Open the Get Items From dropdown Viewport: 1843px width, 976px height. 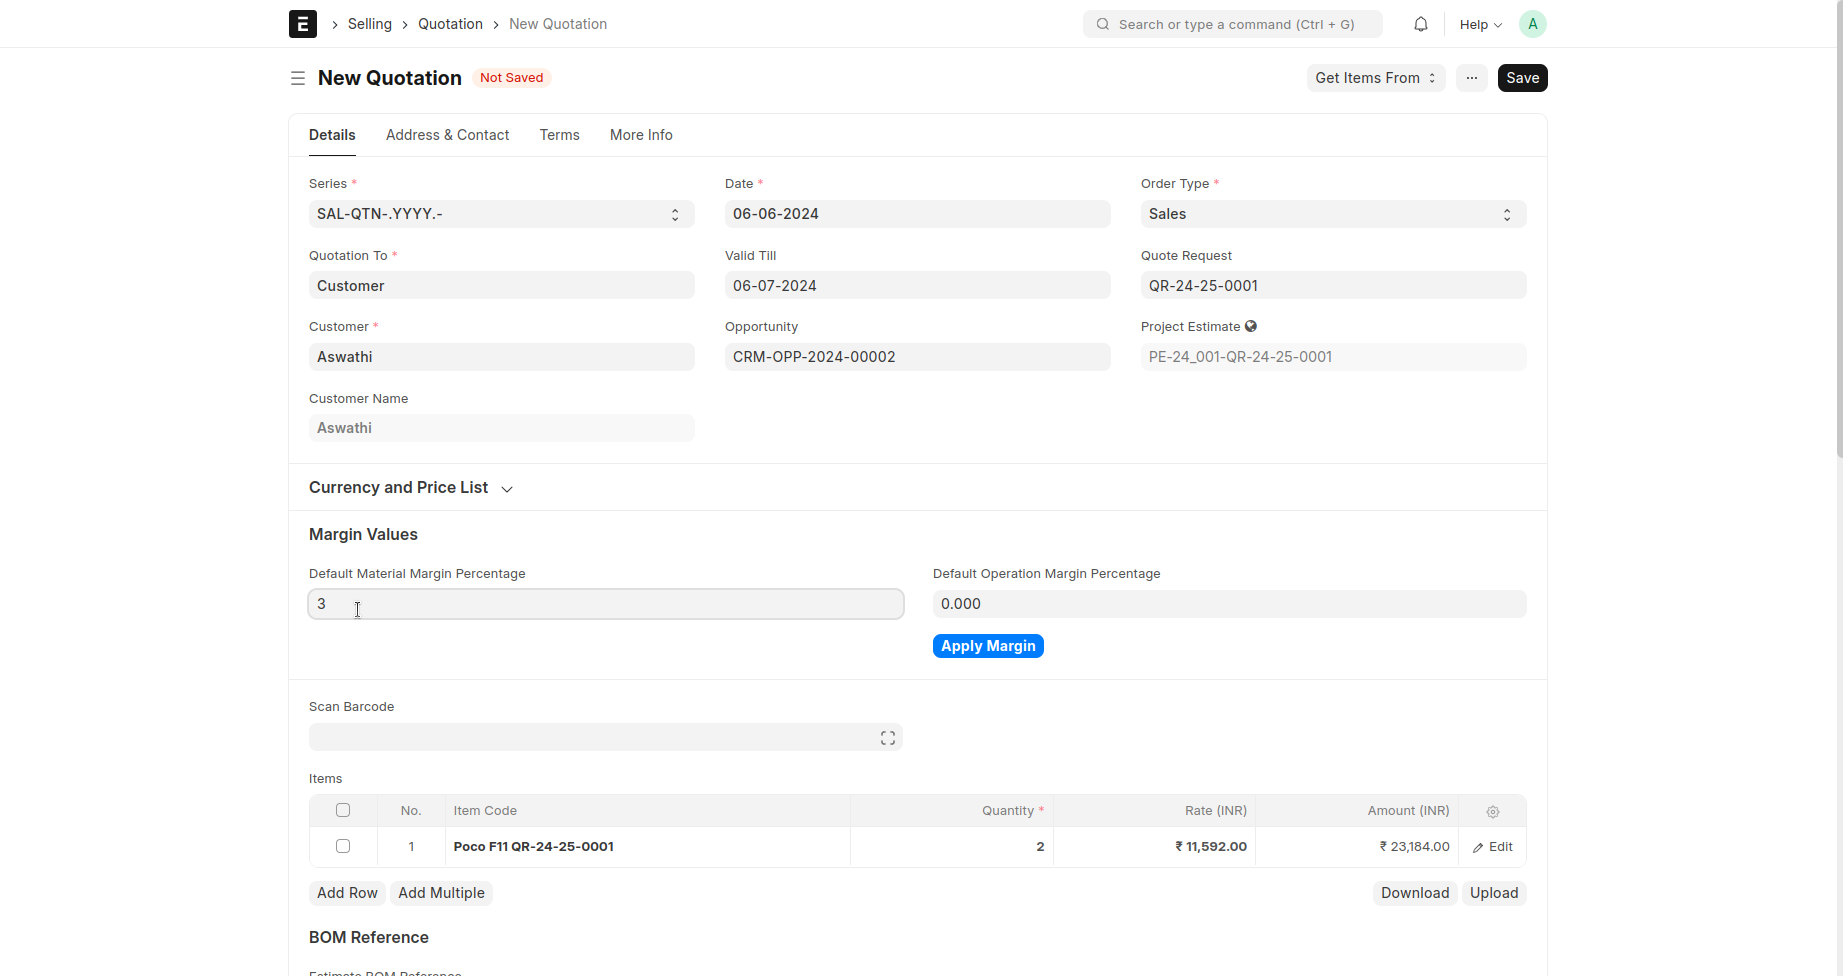[1375, 78]
